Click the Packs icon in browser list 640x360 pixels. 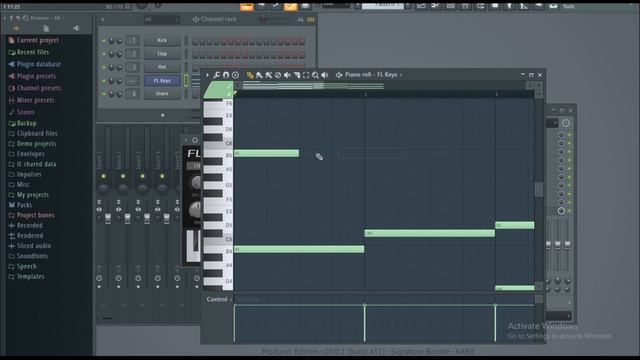pos(11,205)
